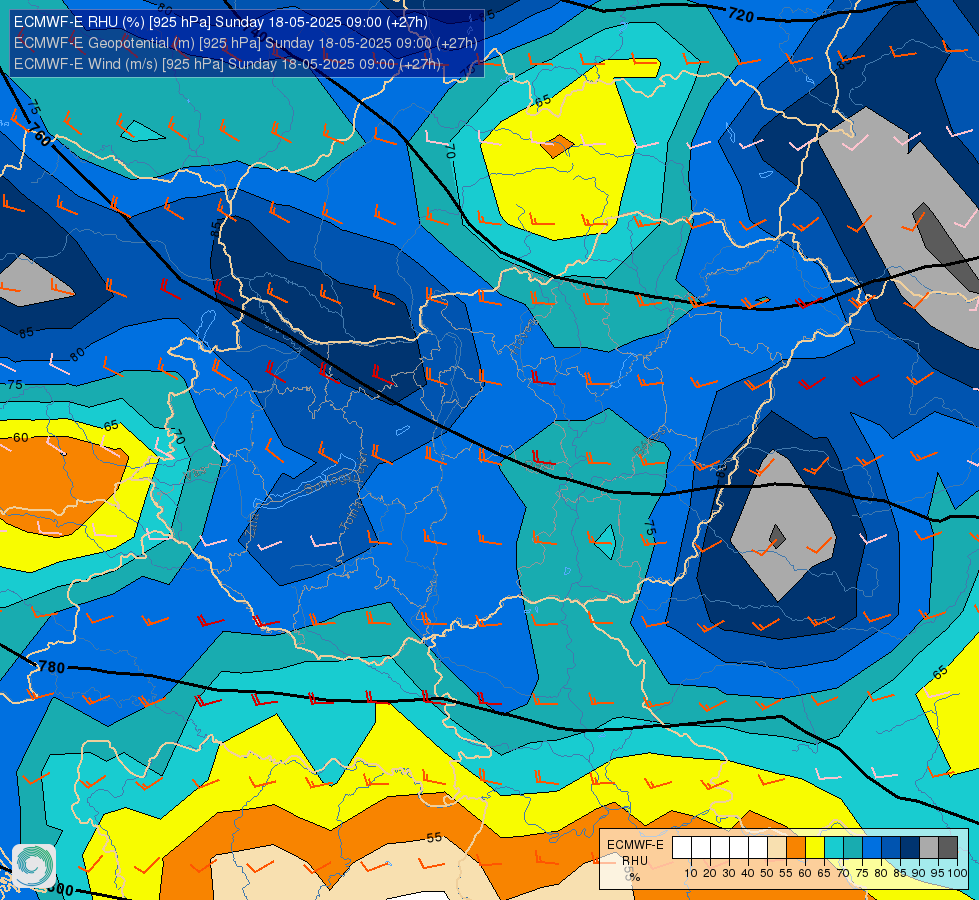
Task: Select the ECMWF-E Wind (m/s) title line
Action: 227,64
